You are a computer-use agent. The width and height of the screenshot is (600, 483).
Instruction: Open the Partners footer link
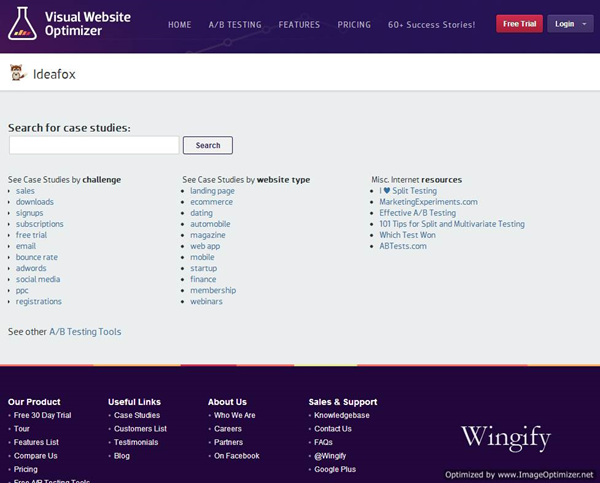[228, 442]
